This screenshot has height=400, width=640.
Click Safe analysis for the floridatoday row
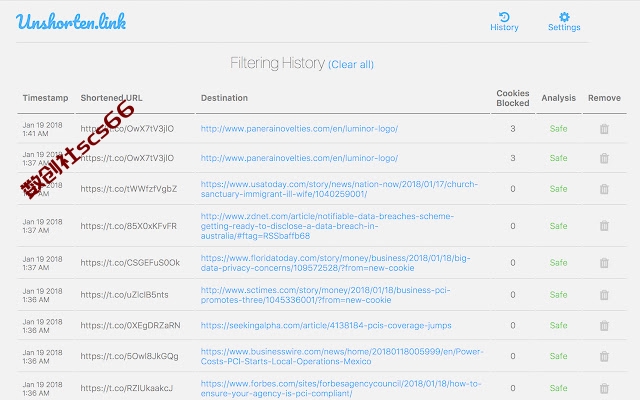click(x=558, y=262)
